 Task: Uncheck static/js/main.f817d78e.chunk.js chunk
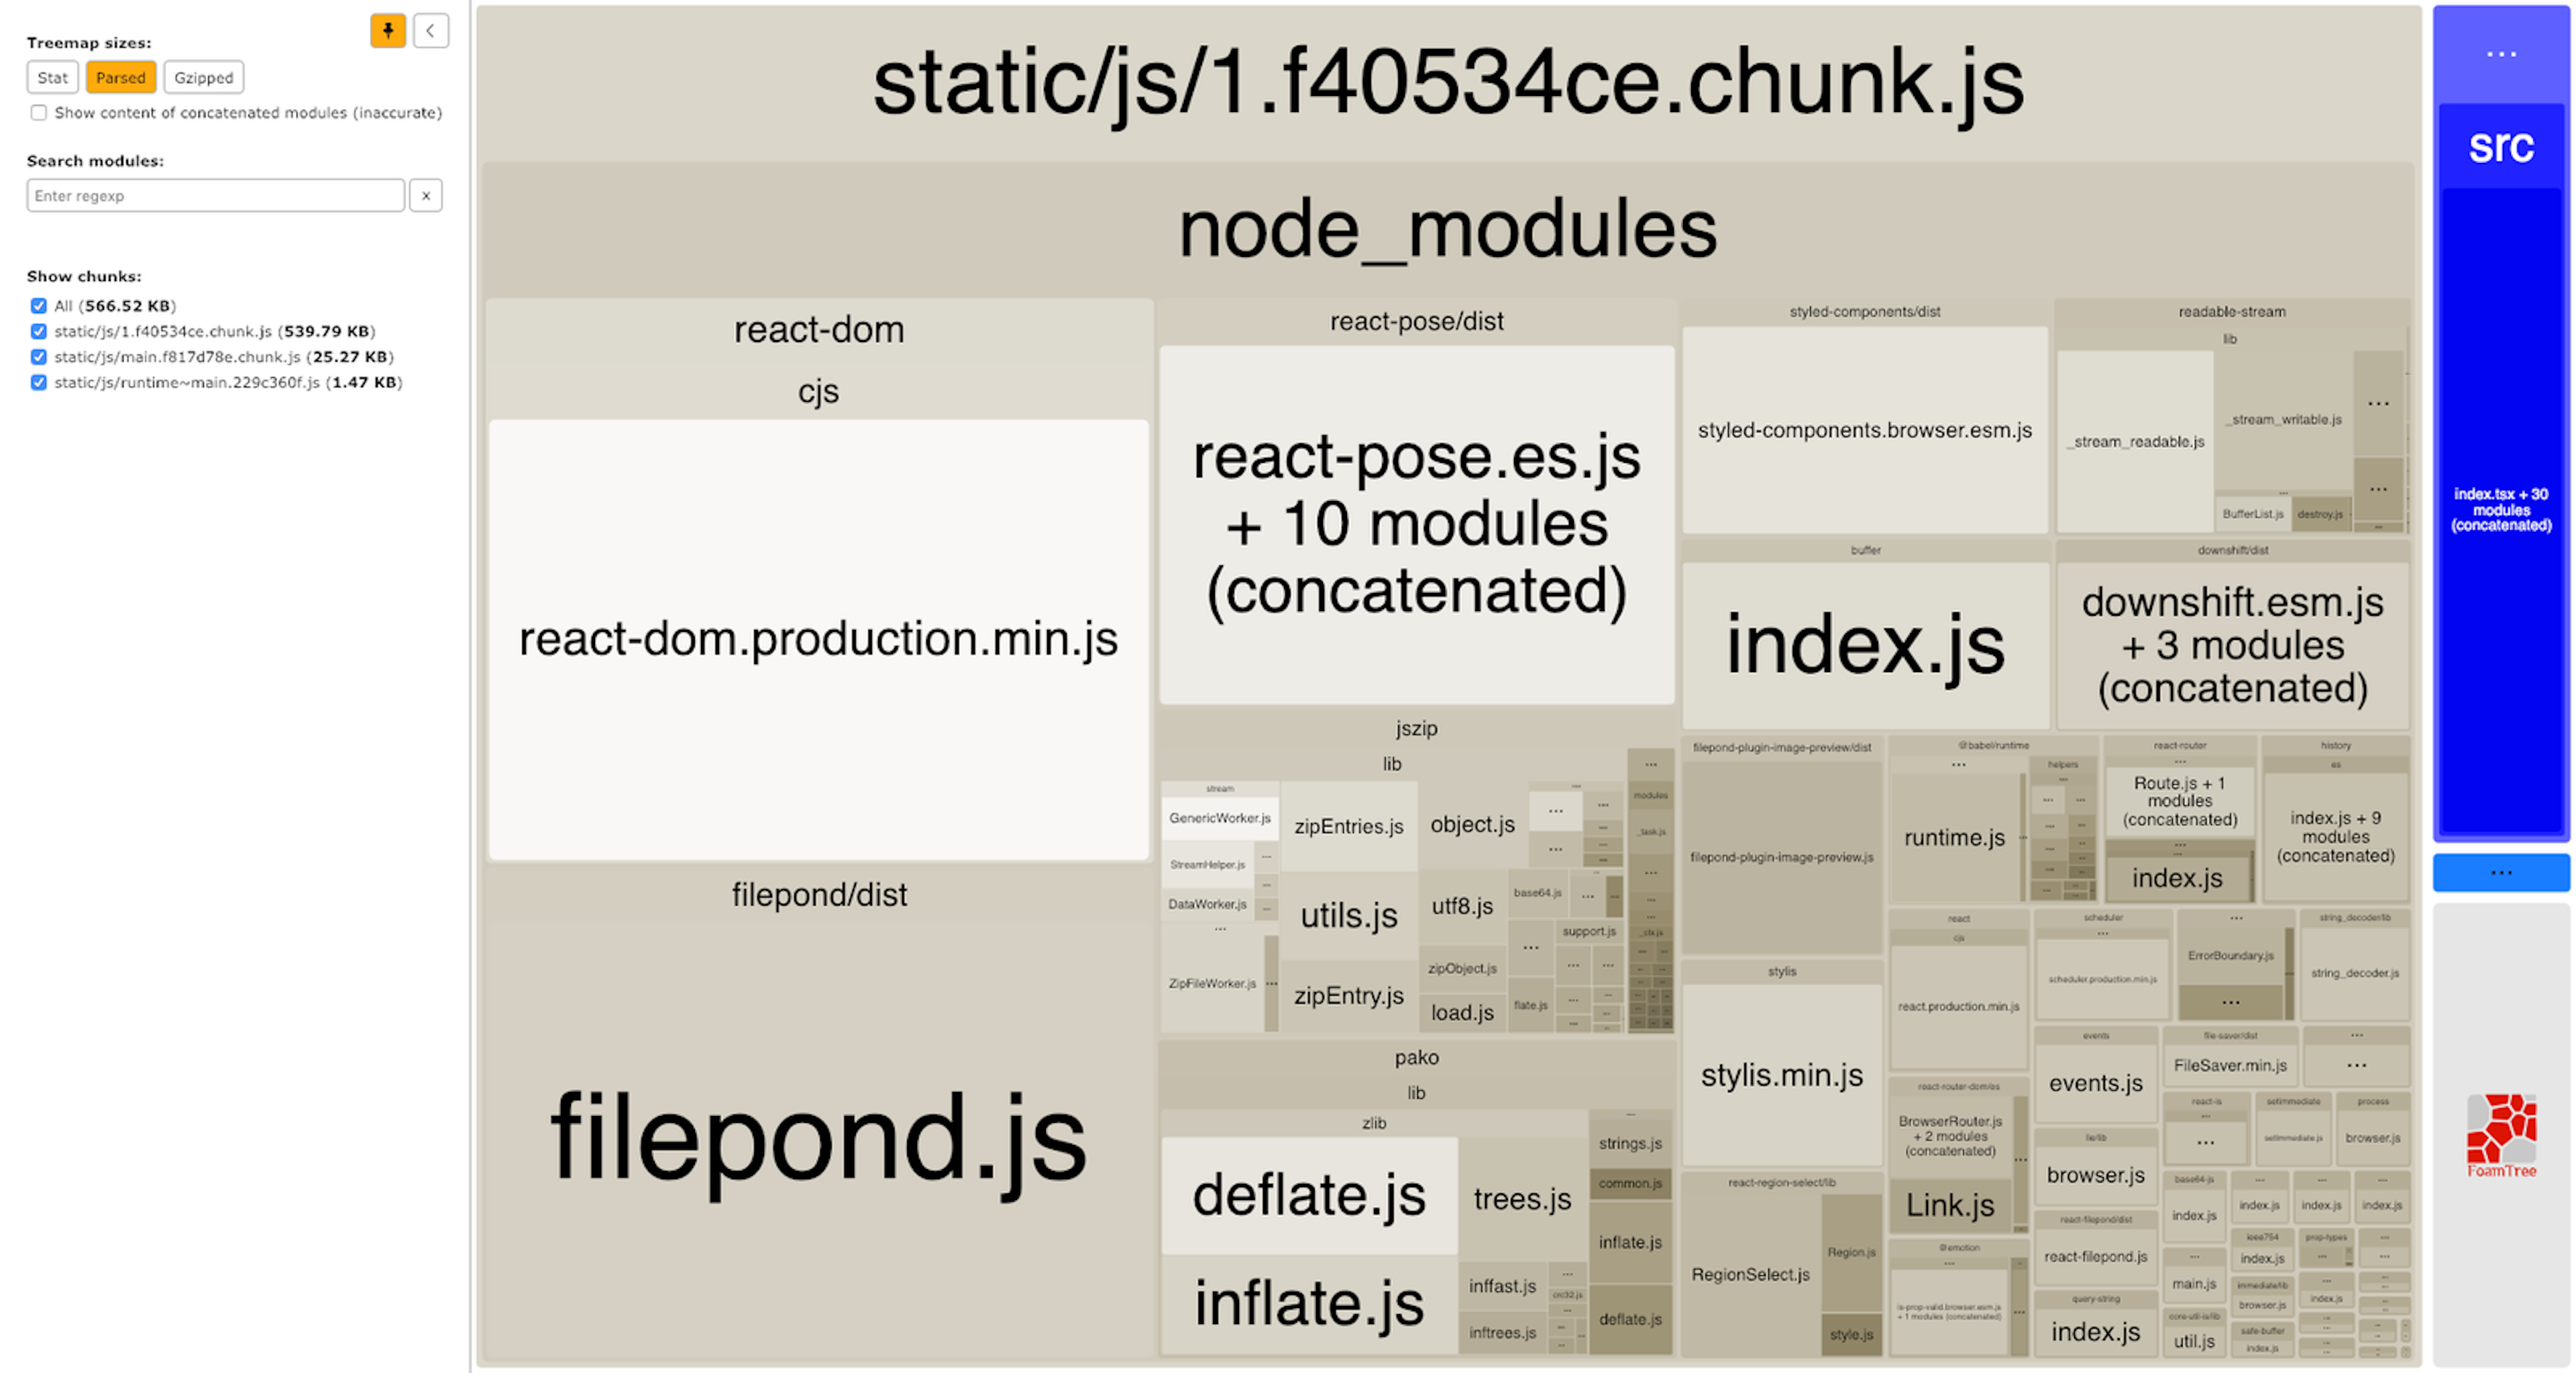click(x=38, y=356)
